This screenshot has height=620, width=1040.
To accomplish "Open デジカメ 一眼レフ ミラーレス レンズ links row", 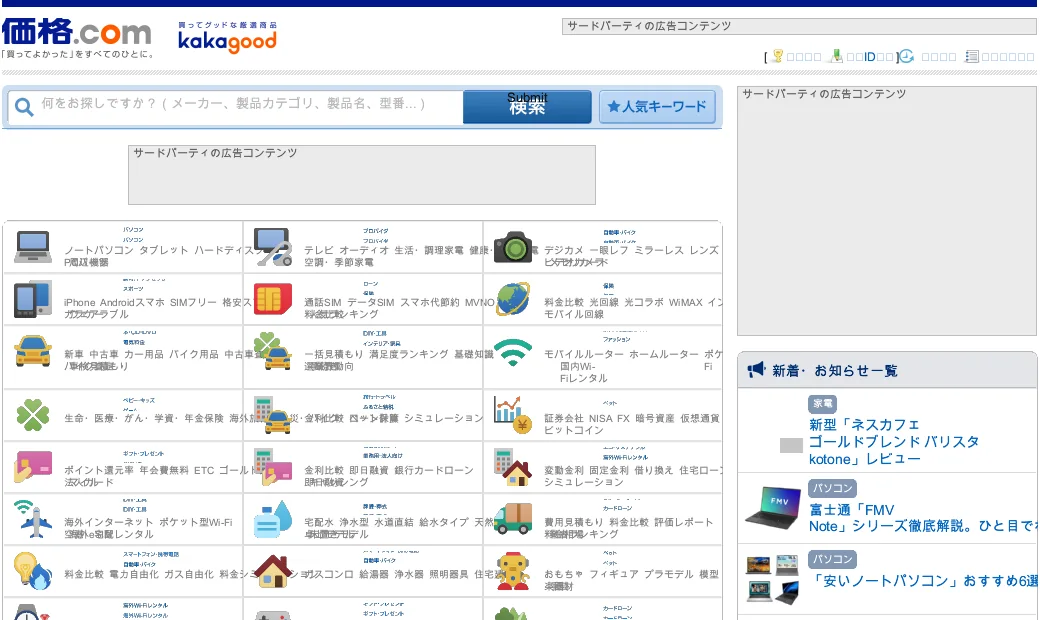I will (631, 250).
